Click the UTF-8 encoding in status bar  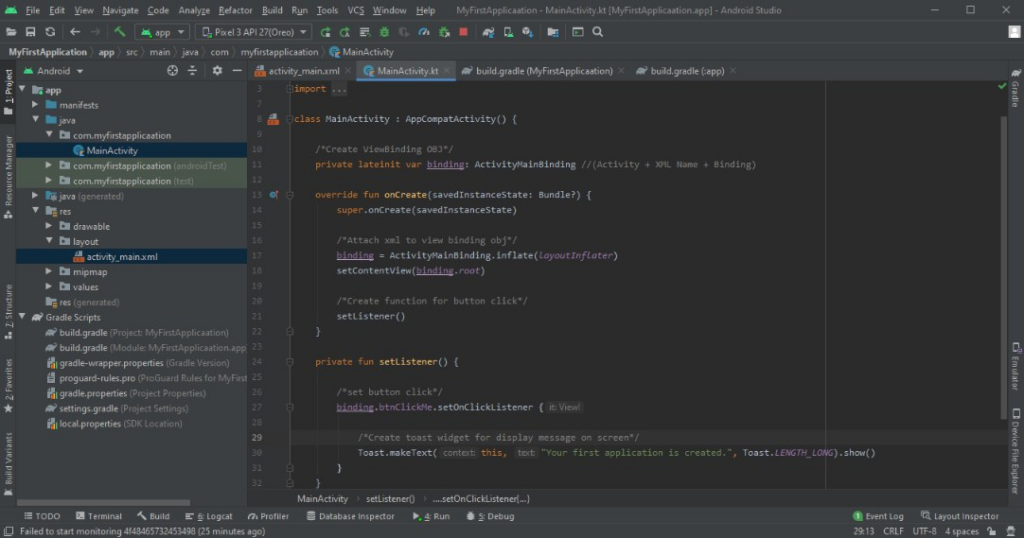pyautogui.click(x=924, y=531)
